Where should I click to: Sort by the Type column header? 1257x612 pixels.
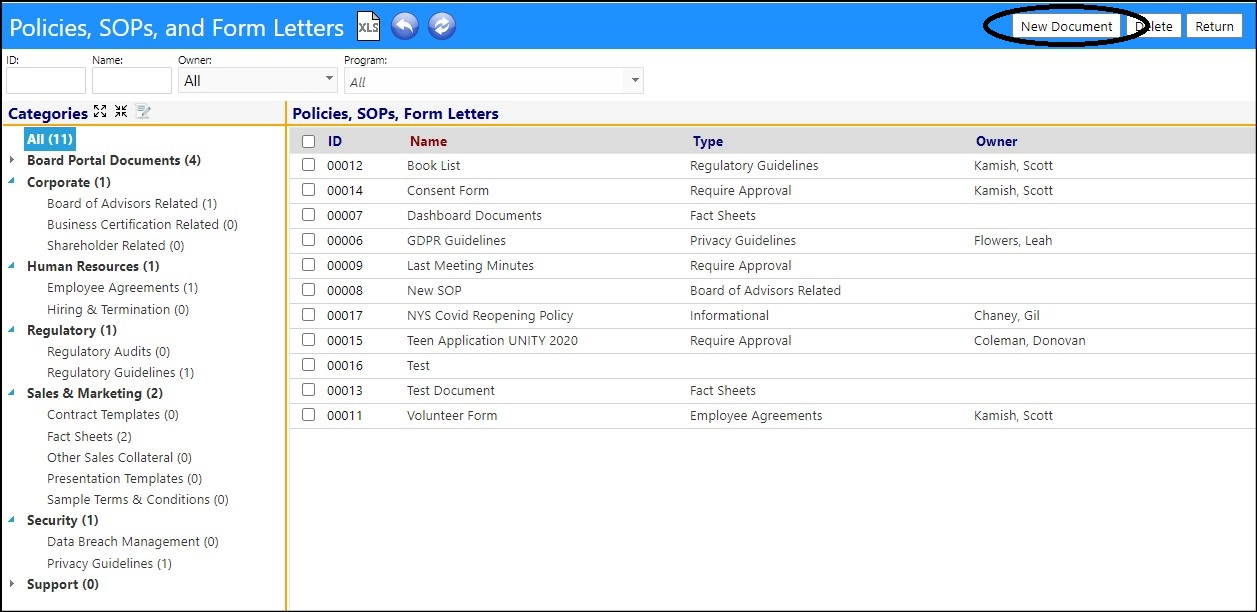(x=707, y=142)
